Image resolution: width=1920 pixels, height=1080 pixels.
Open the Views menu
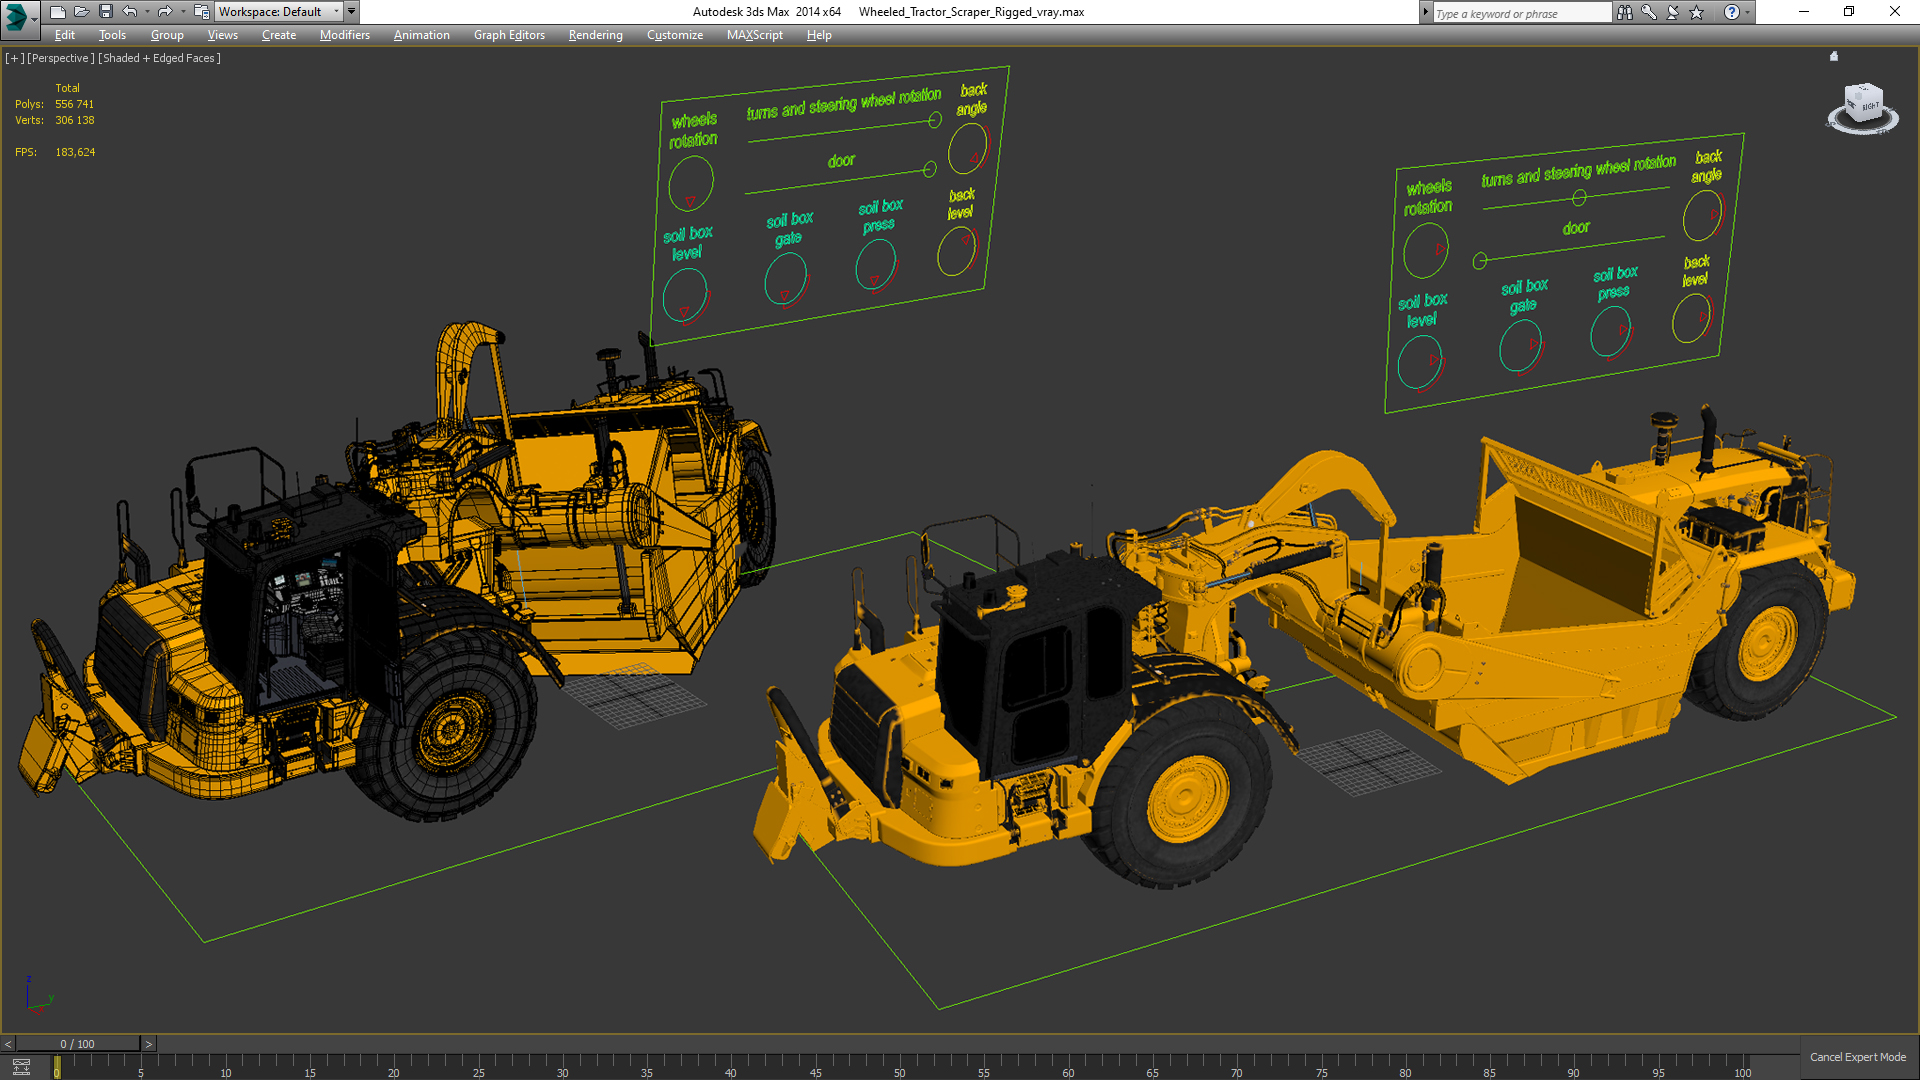click(x=222, y=35)
